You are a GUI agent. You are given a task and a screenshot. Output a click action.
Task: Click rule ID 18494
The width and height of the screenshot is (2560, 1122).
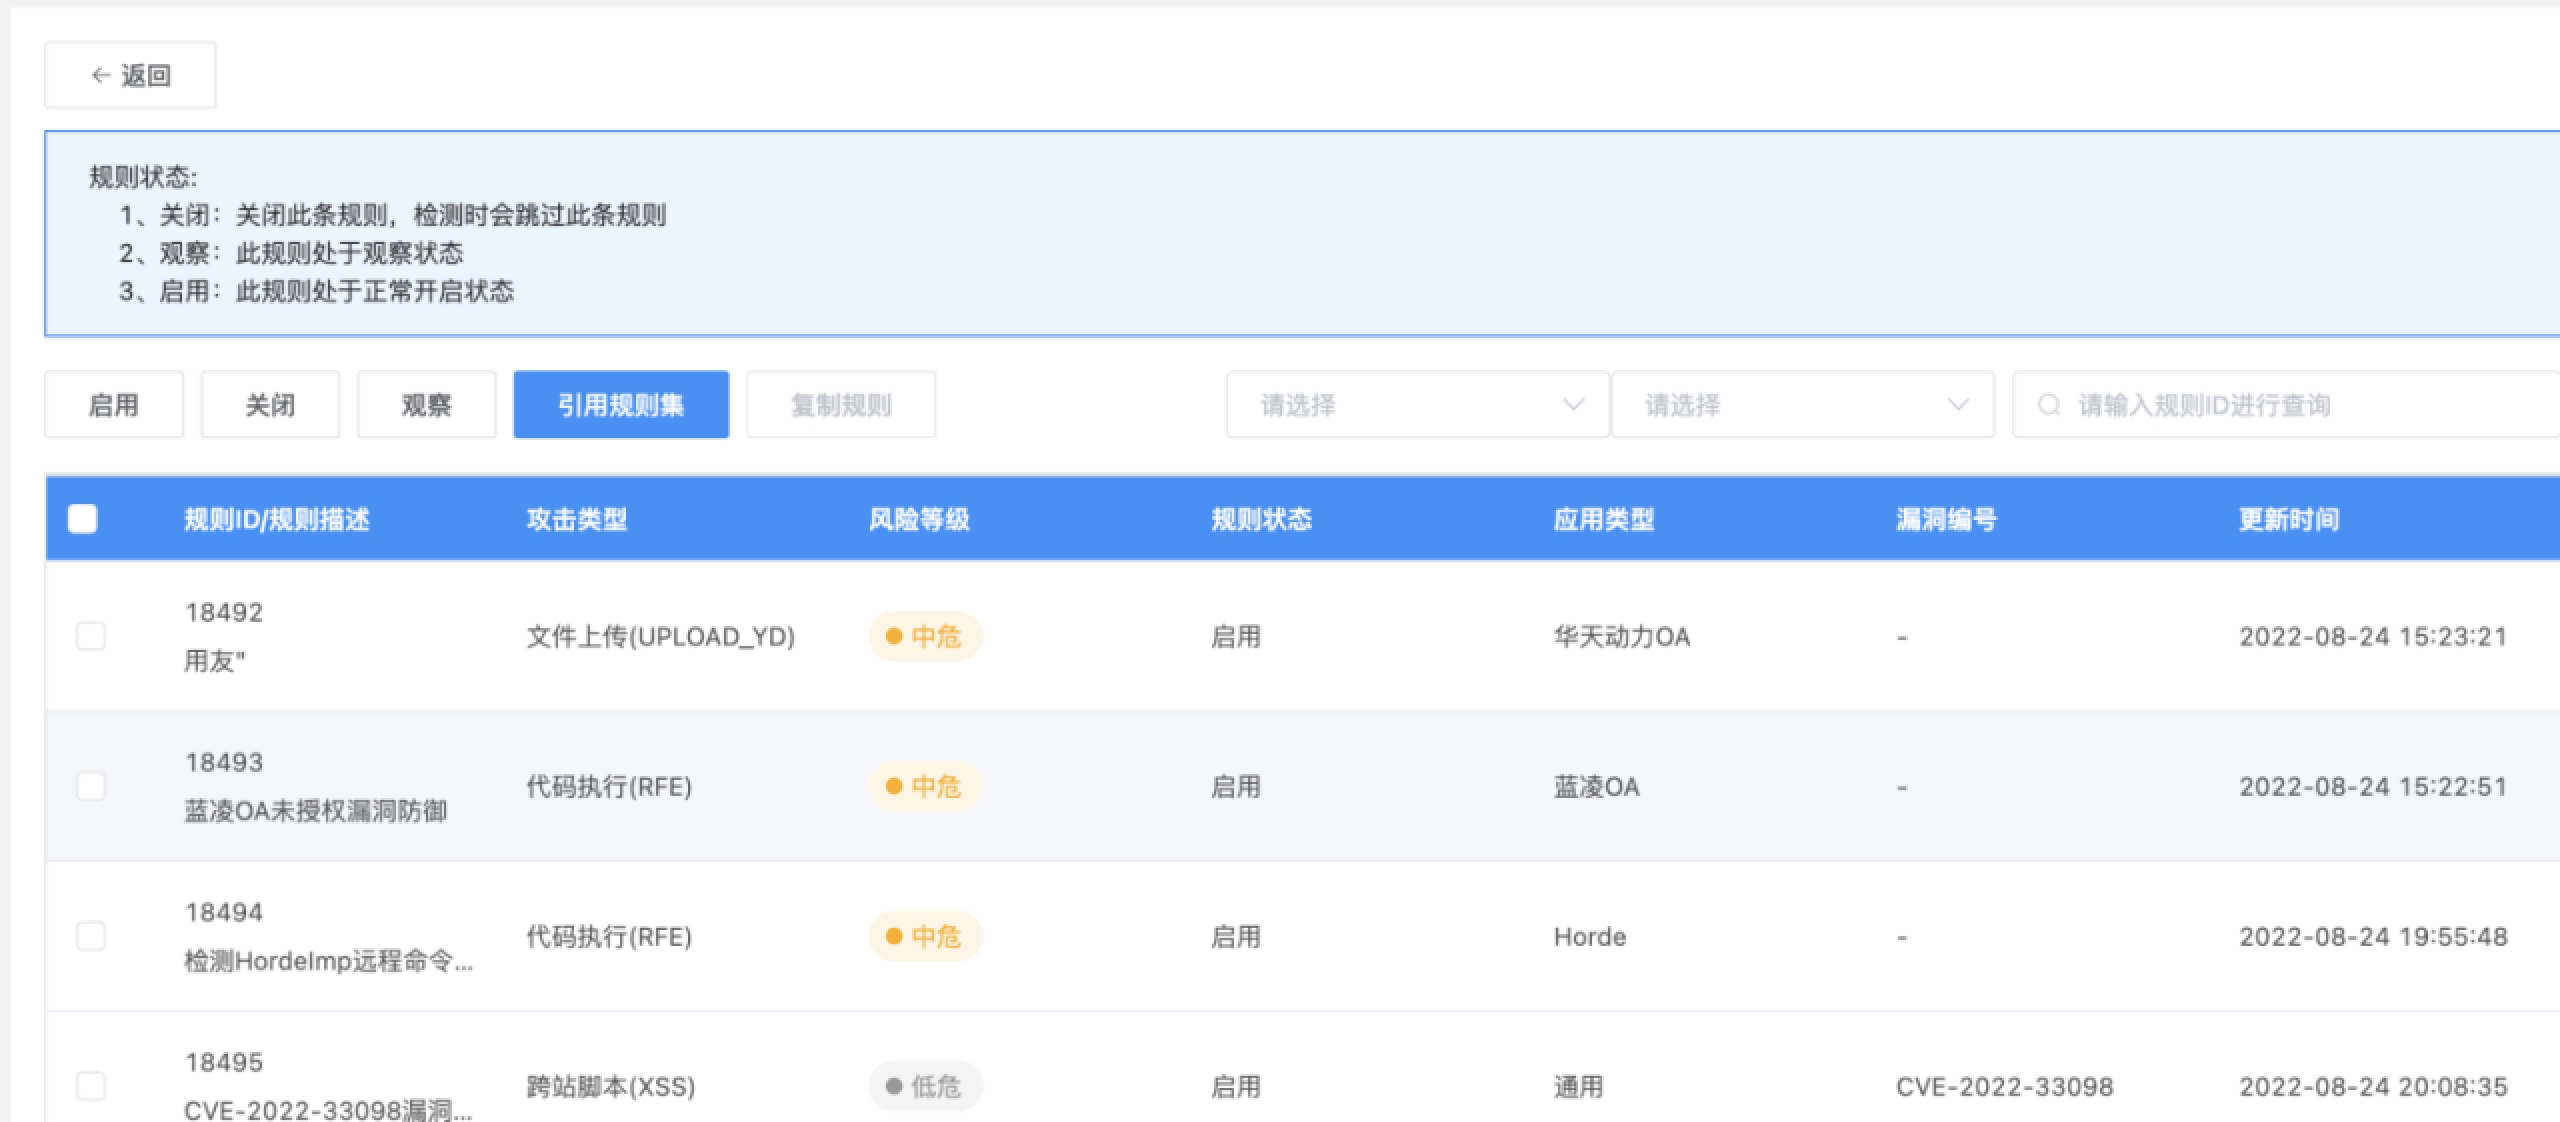224,912
